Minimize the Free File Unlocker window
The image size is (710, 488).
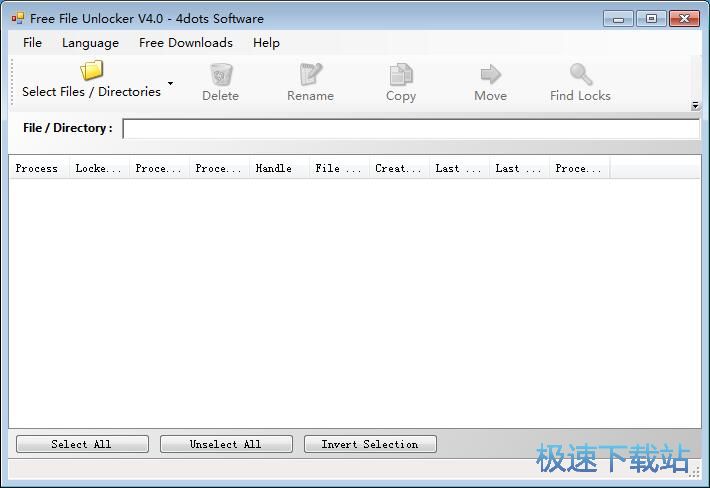(x=618, y=19)
